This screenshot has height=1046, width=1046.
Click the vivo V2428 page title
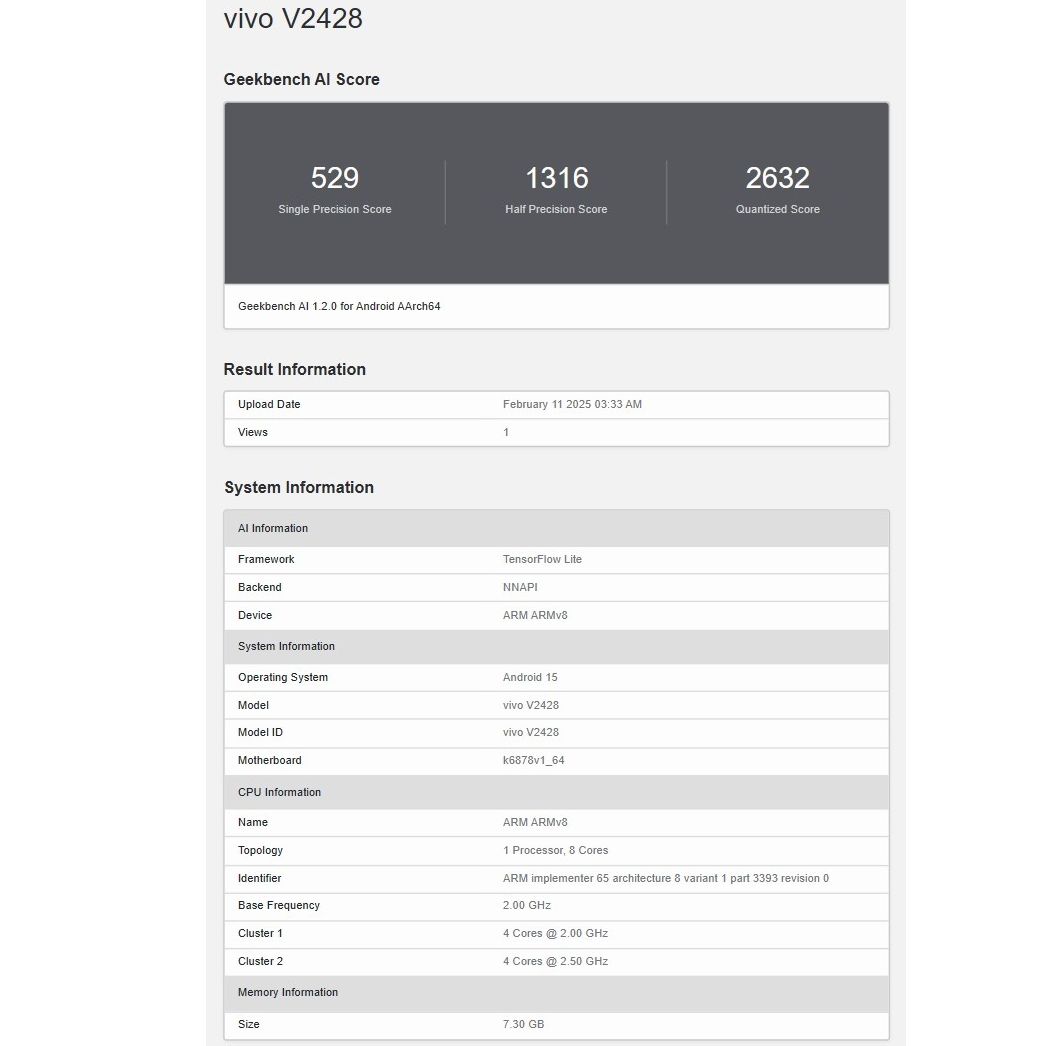pos(293,18)
